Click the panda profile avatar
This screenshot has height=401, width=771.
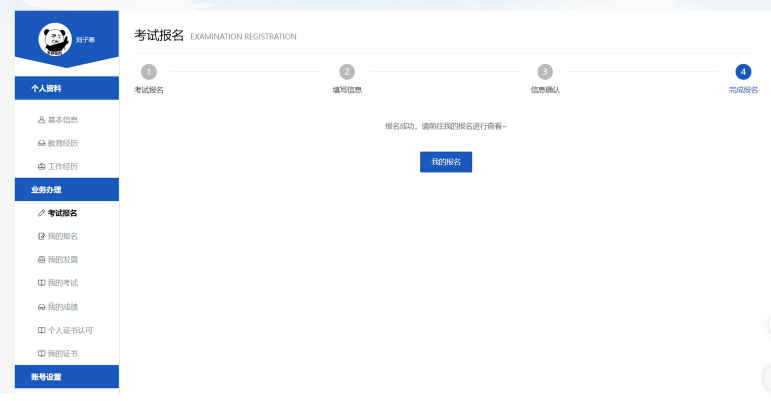(x=55, y=39)
